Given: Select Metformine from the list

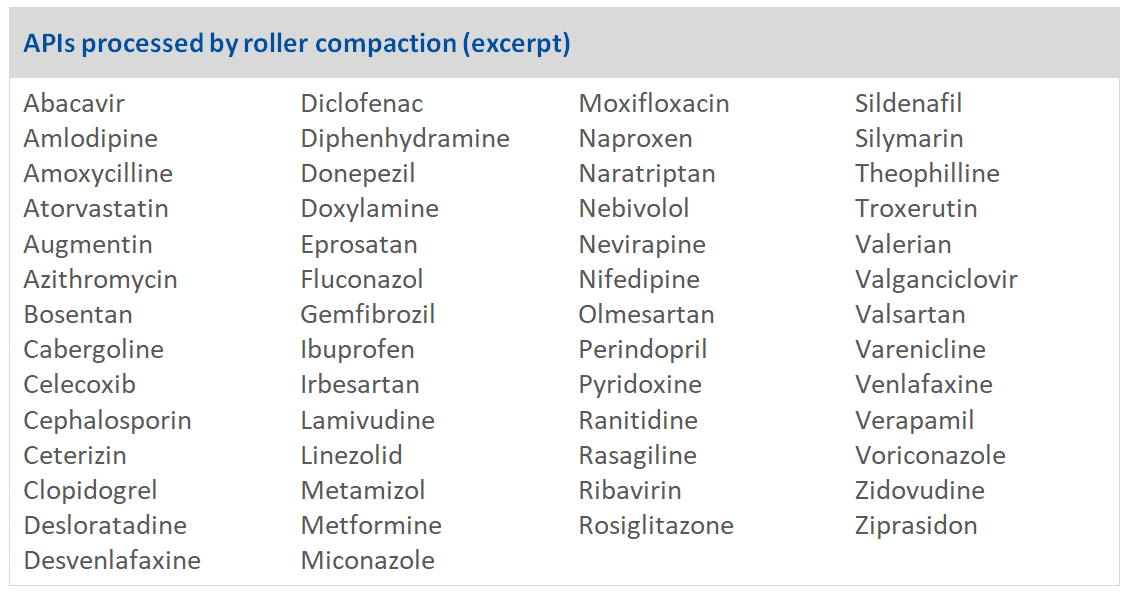Looking at the screenshot, I should (372, 525).
